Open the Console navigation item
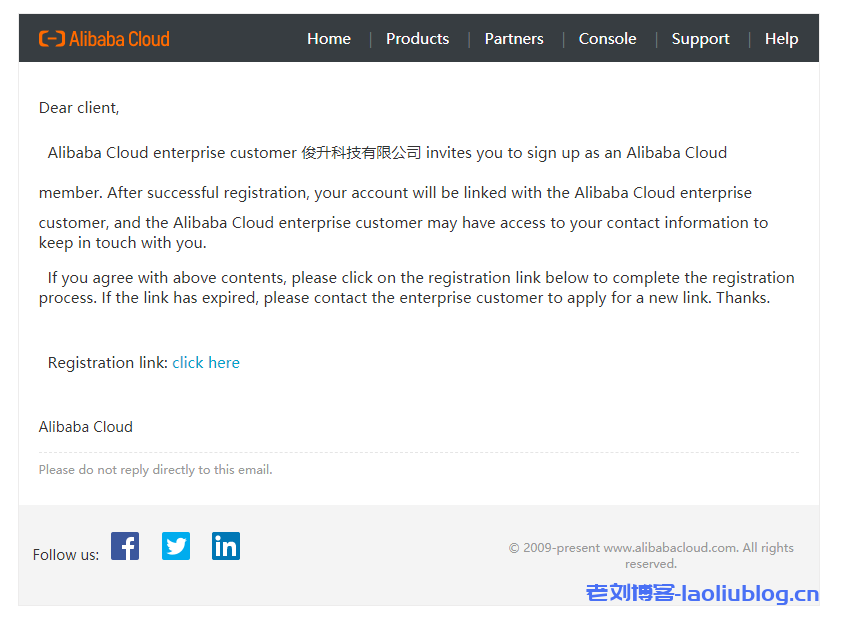The height and width of the screenshot is (631, 845). (607, 39)
